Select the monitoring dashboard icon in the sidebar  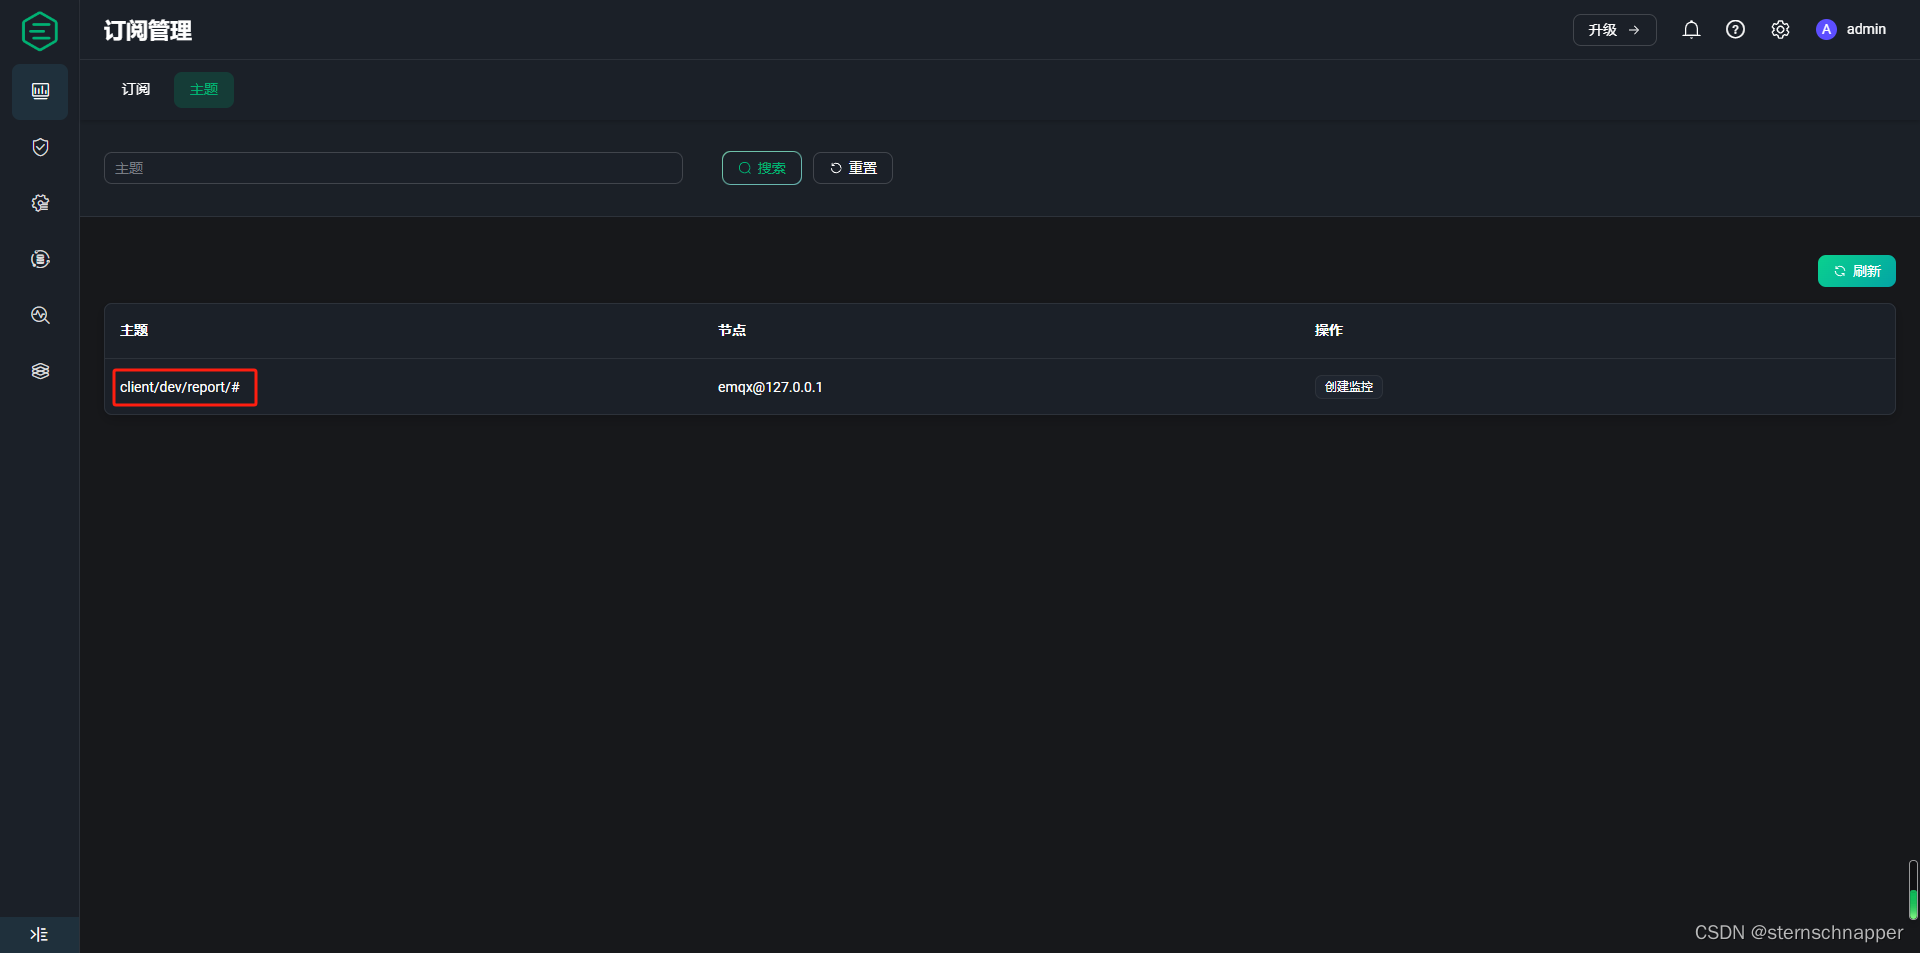click(x=40, y=92)
